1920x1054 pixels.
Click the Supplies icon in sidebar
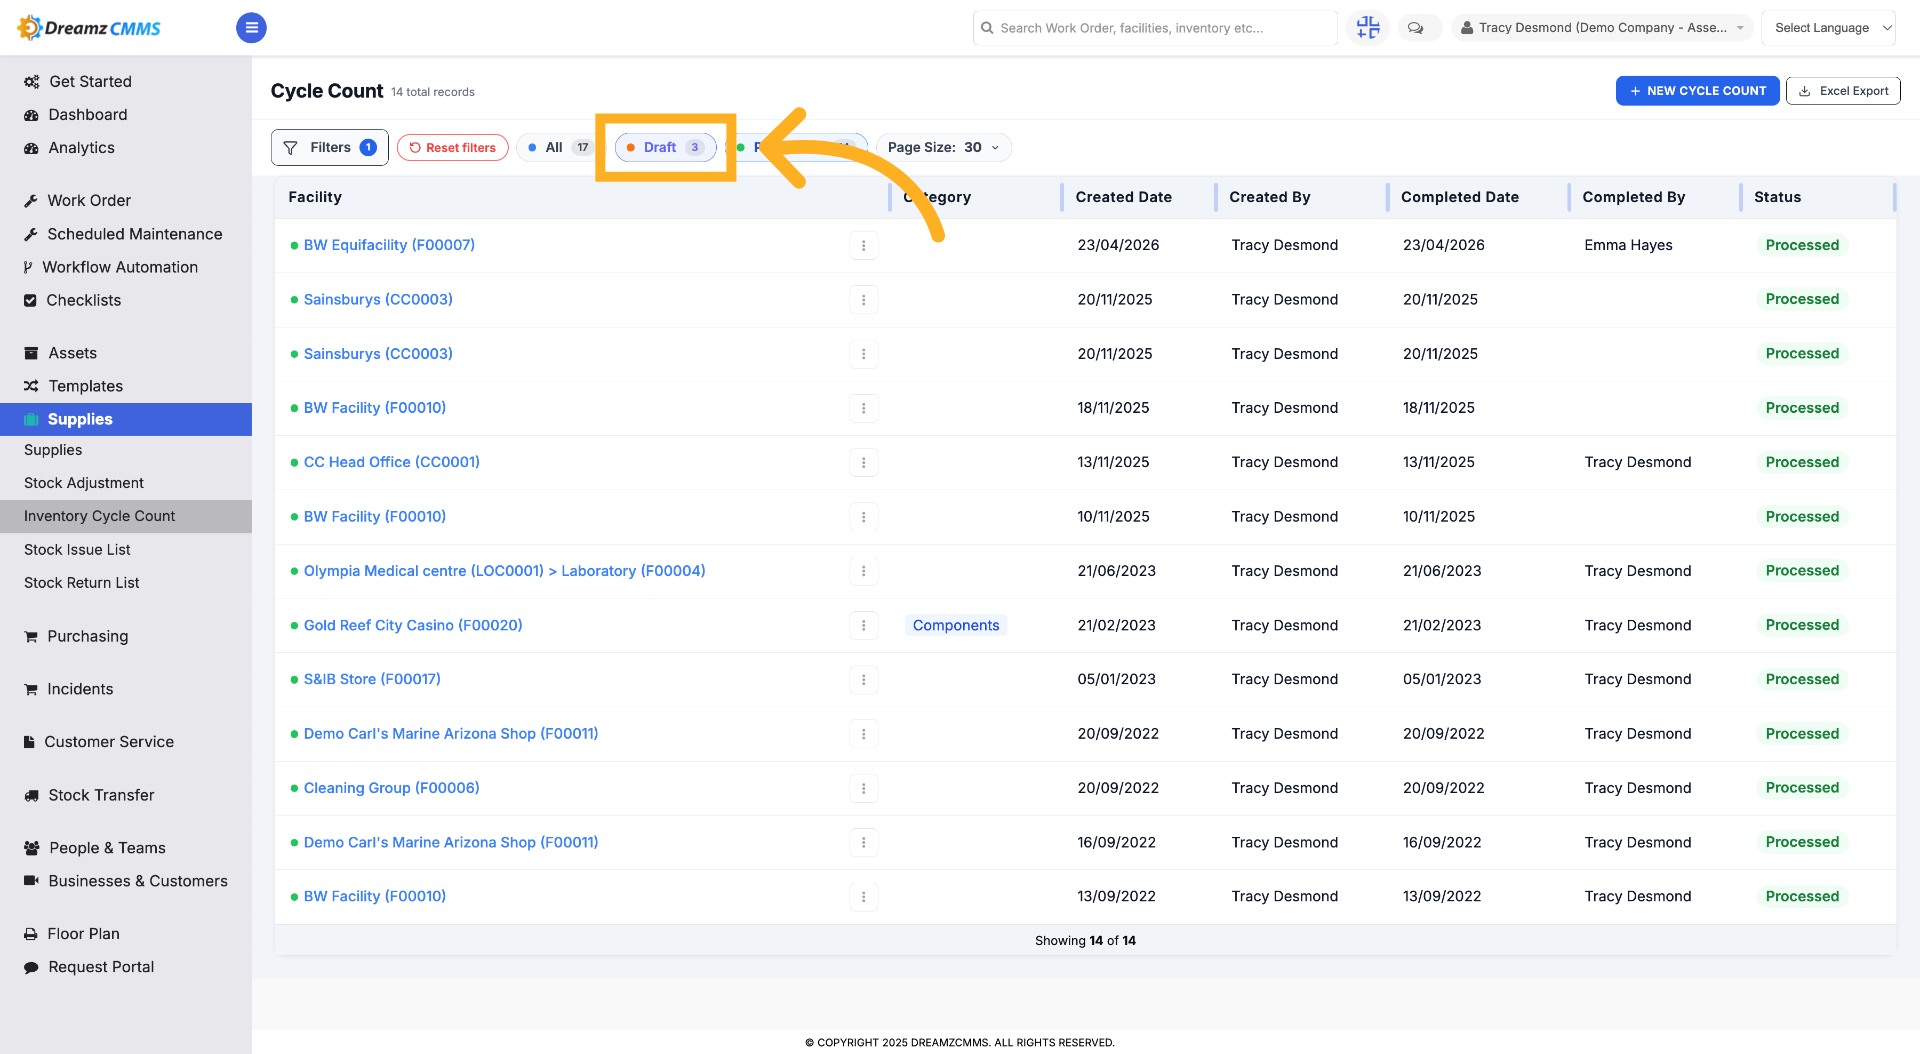tap(31, 419)
